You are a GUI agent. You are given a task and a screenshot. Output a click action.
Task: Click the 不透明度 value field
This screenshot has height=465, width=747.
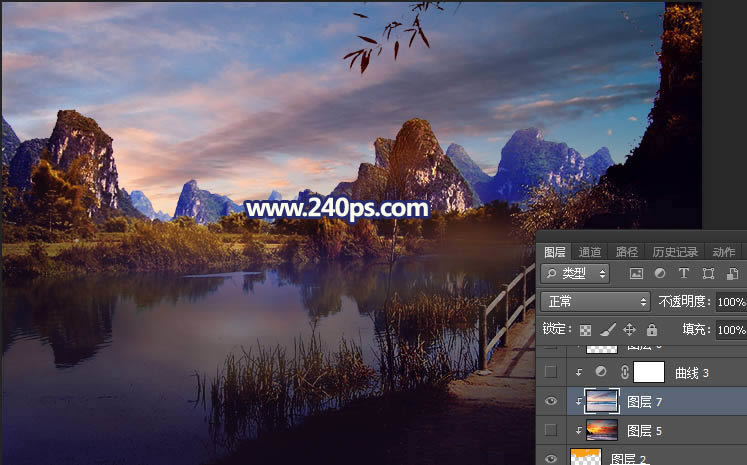pyautogui.click(x=731, y=301)
